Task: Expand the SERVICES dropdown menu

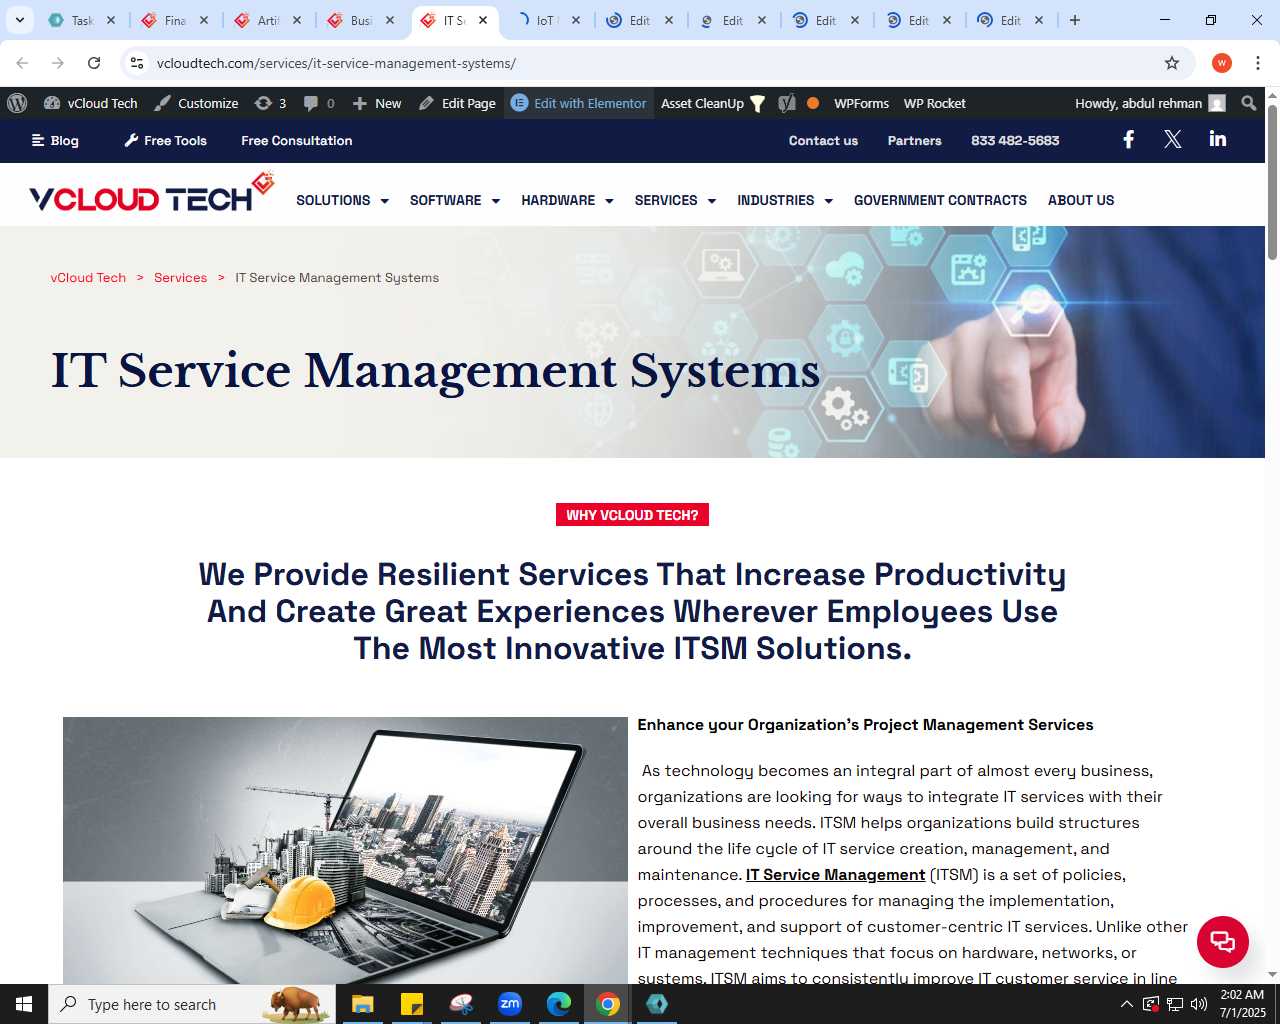Action: (675, 200)
